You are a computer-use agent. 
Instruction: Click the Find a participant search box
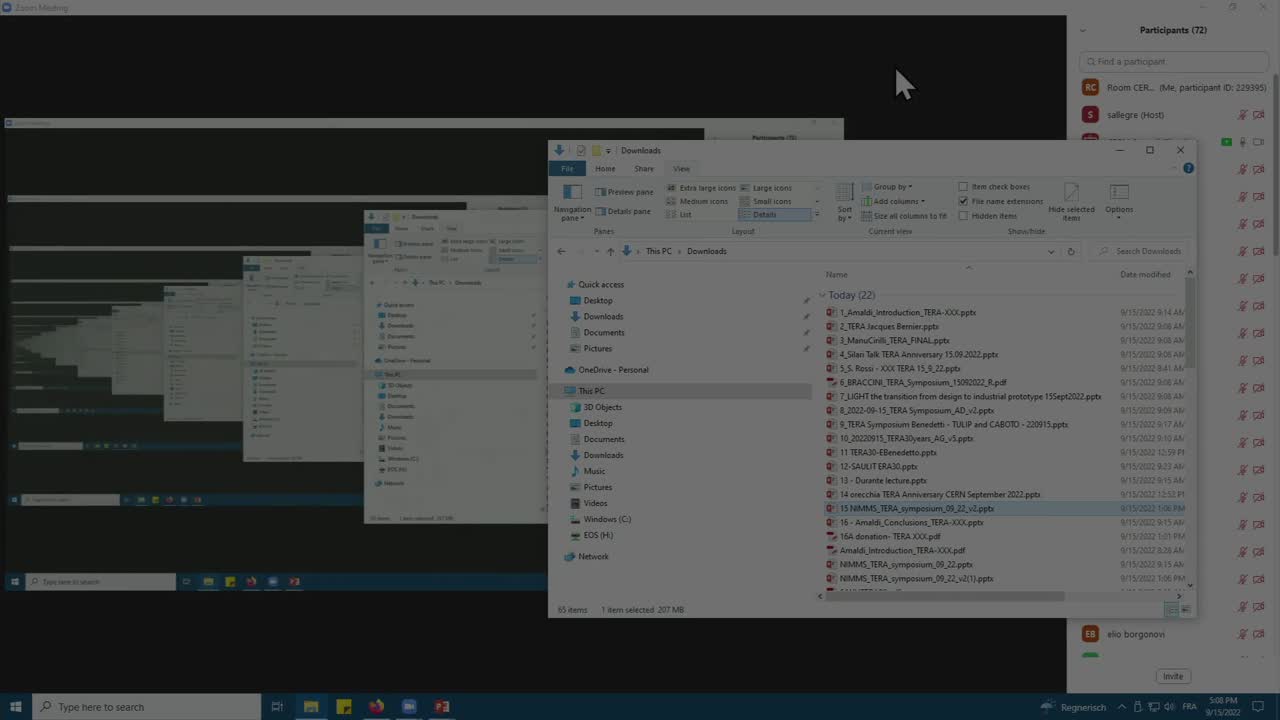coord(1174,61)
